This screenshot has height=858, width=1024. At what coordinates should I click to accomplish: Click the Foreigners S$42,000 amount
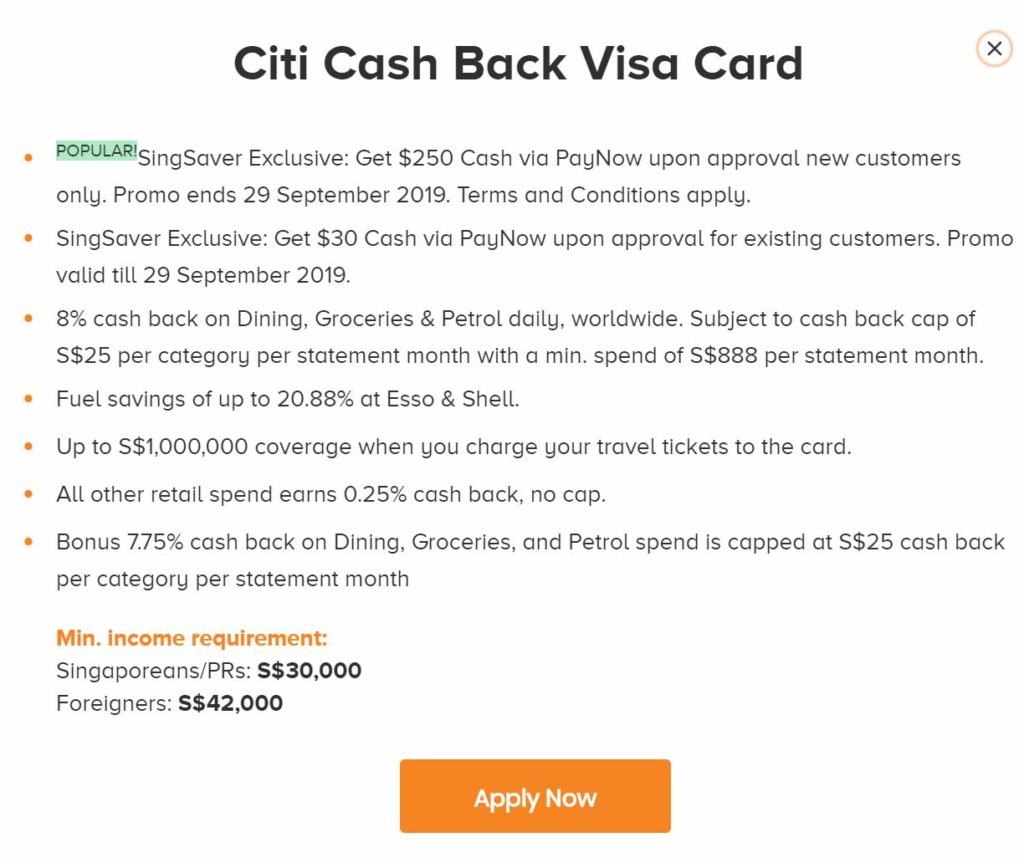pos(230,703)
